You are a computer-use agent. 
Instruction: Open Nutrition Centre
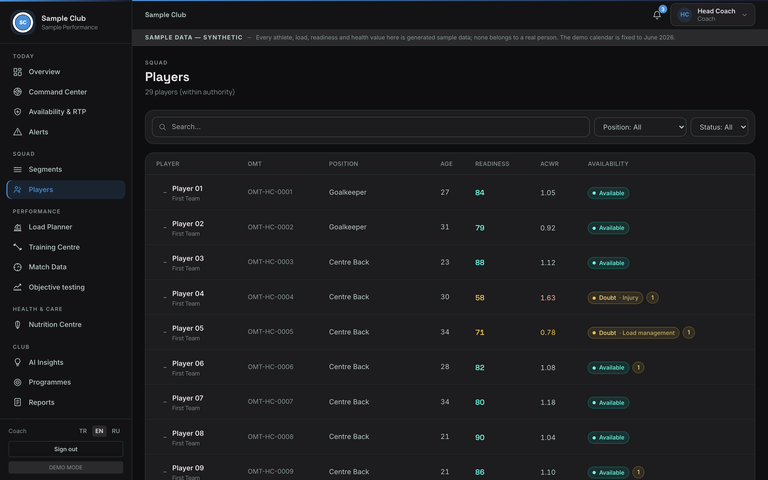(66, 325)
